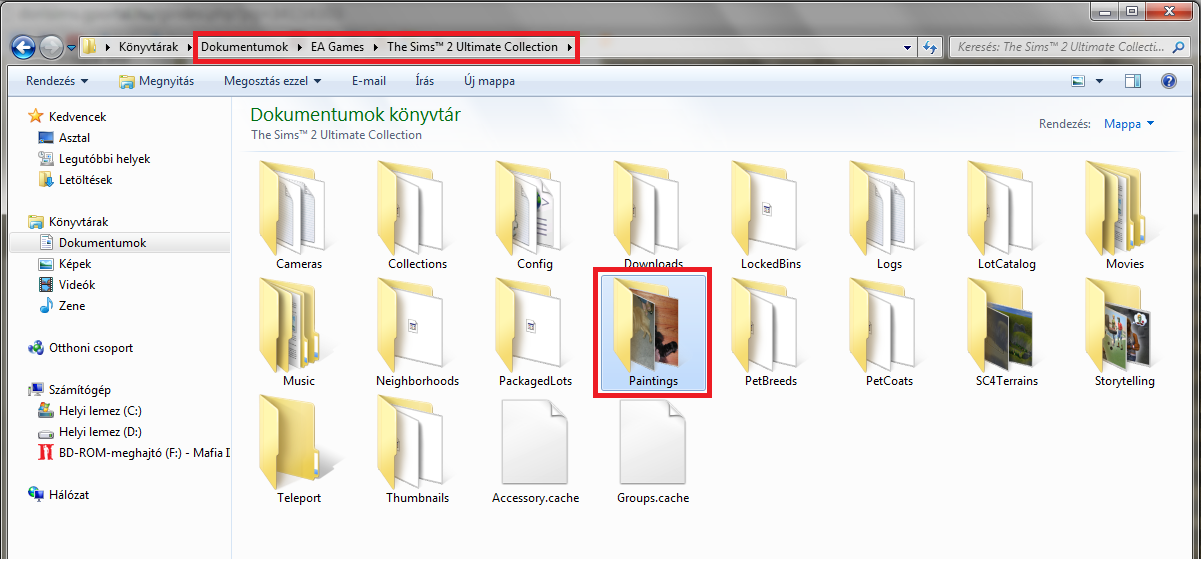Select the Storytelling folder
The height and width of the screenshot is (561, 1201).
1125,333
